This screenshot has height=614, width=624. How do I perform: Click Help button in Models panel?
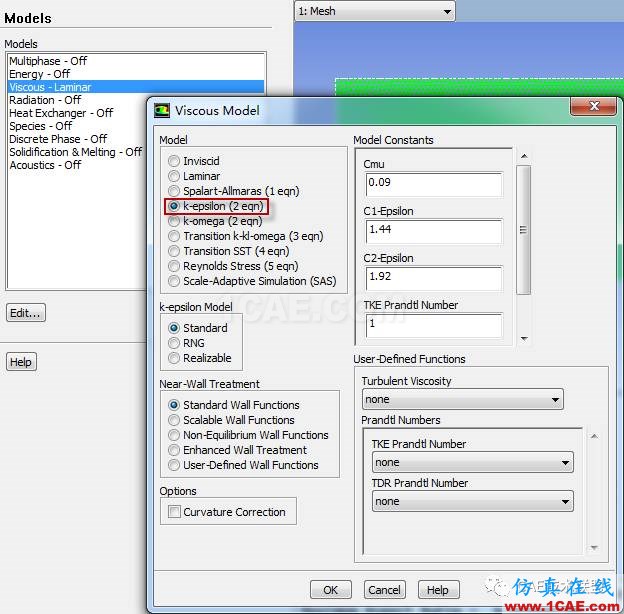(x=21, y=362)
